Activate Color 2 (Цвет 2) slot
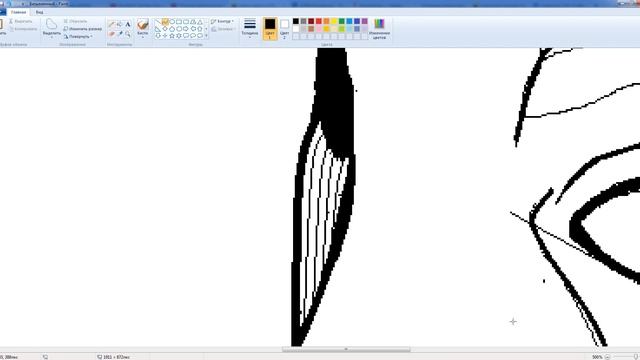Image resolution: width=640 pixels, height=360 pixels. pos(284,29)
